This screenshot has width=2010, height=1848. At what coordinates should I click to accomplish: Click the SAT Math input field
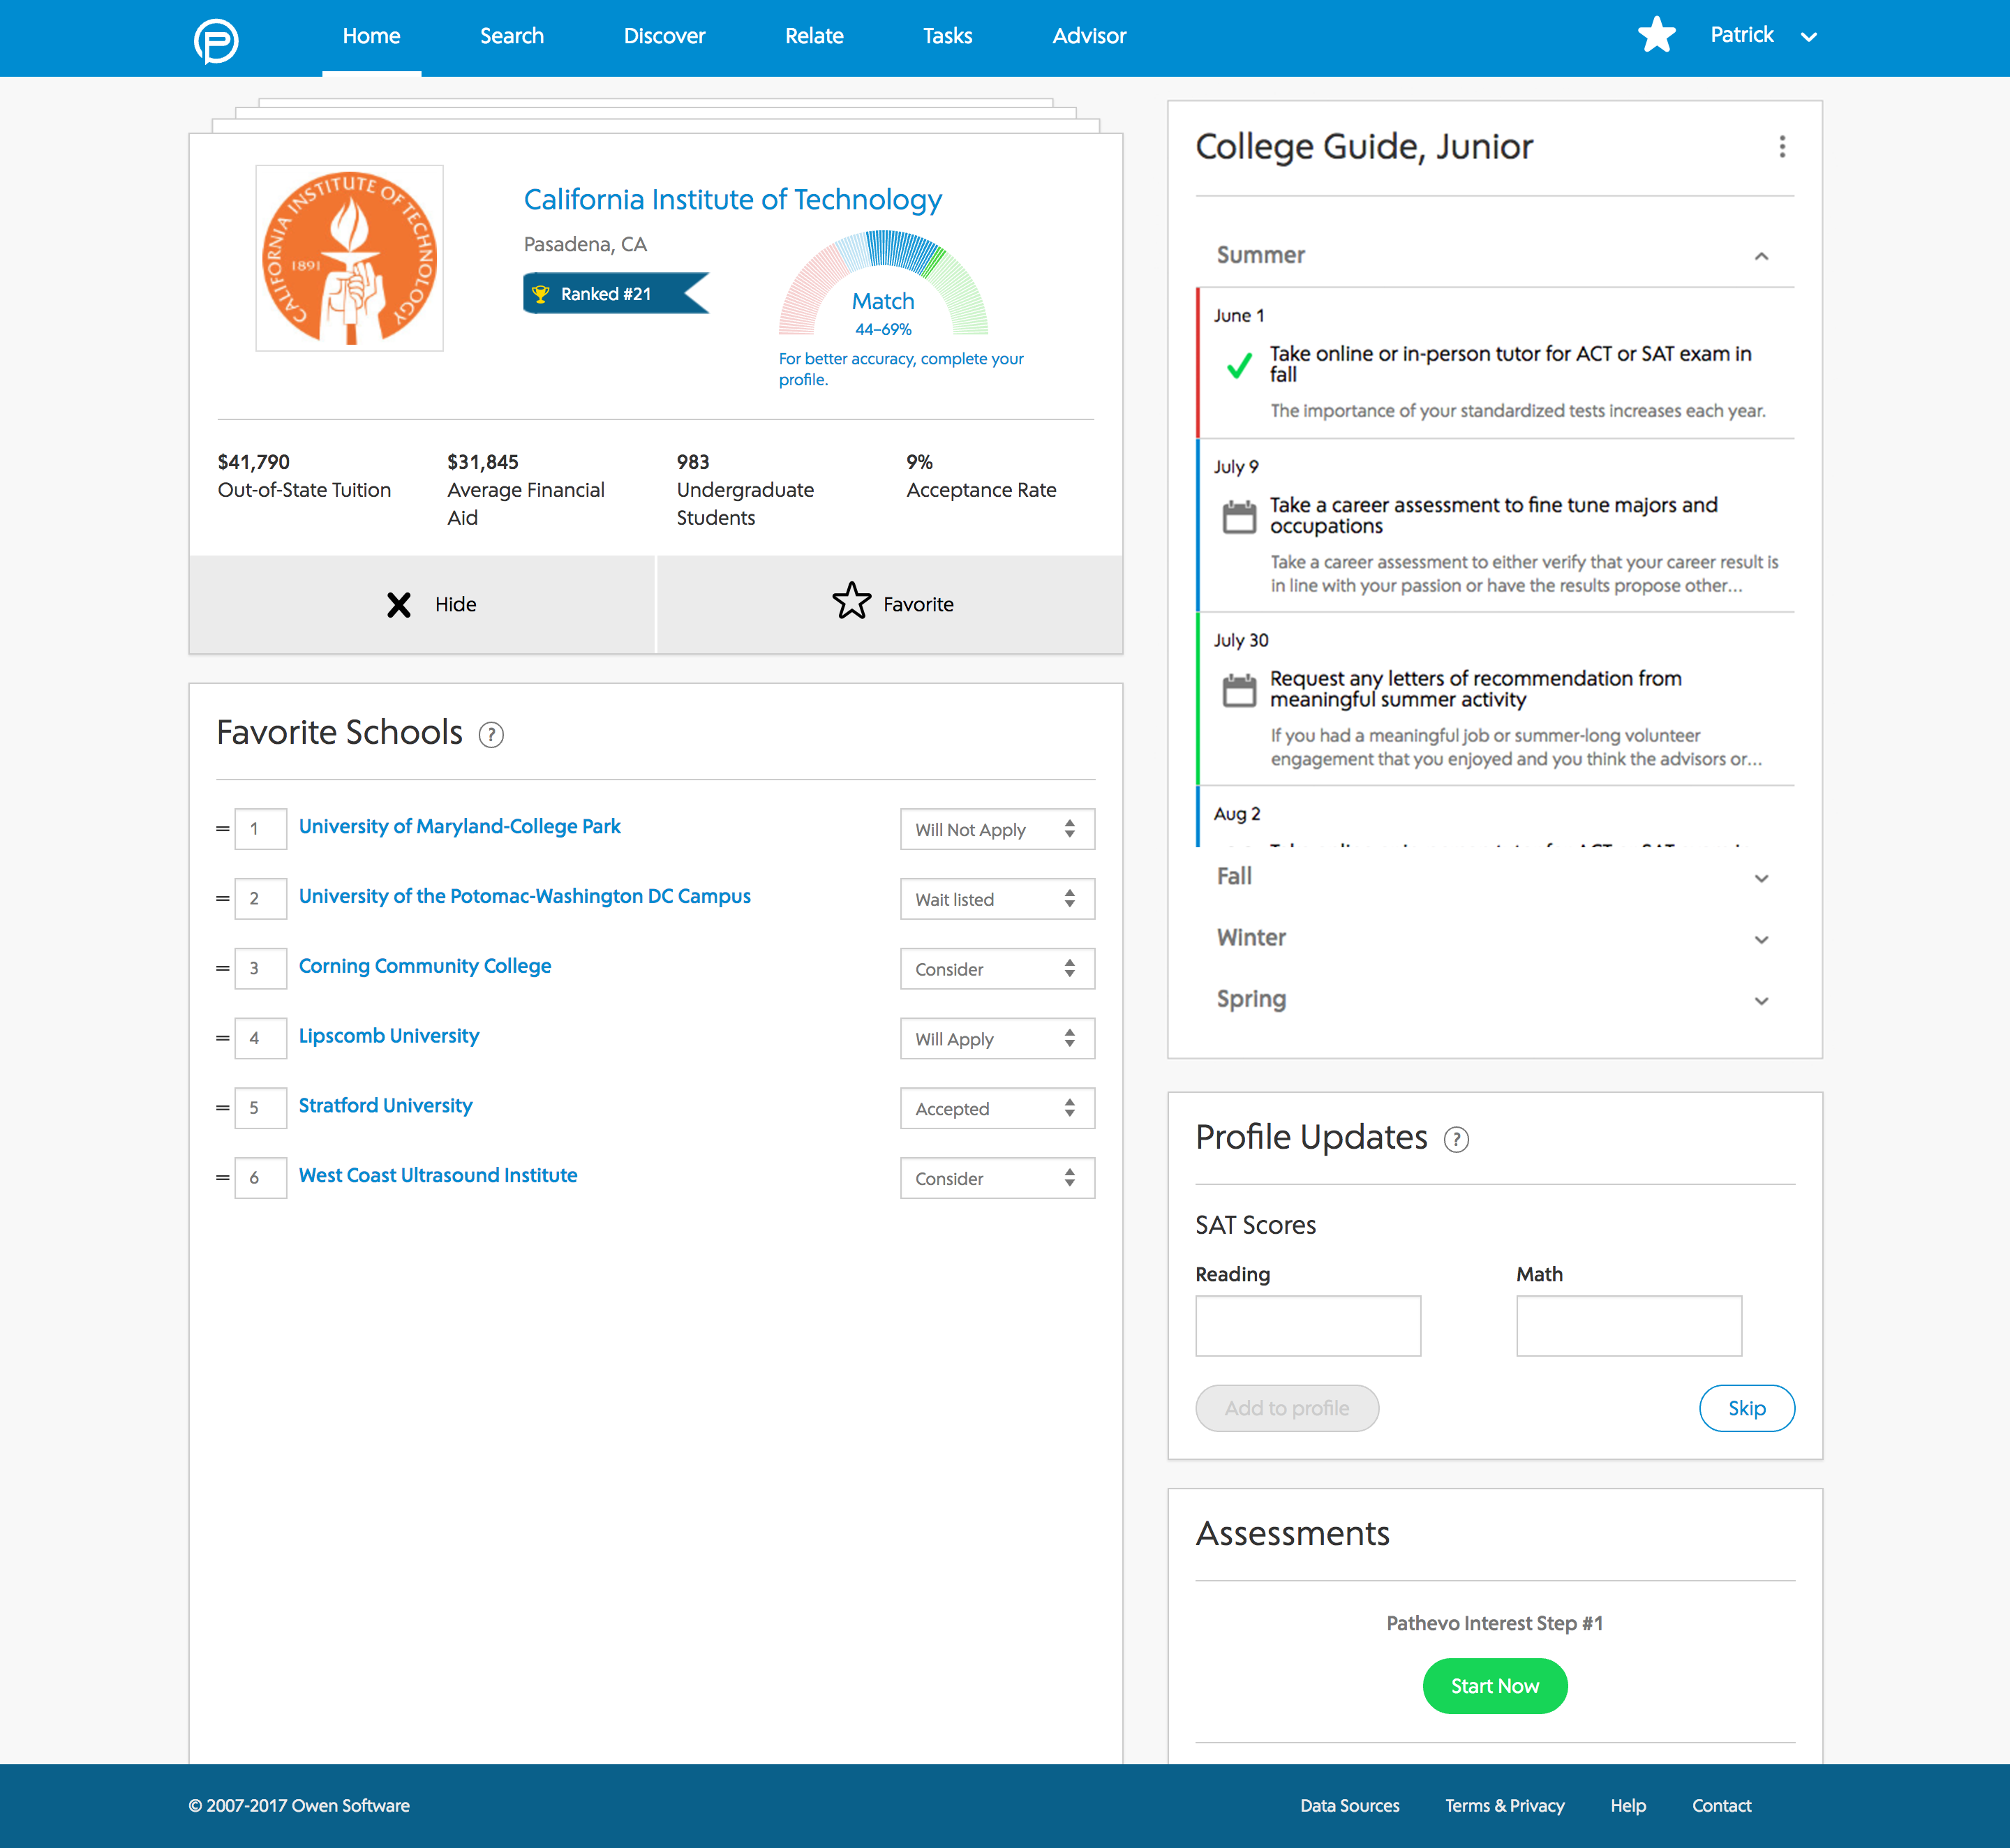[1629, 1326]
